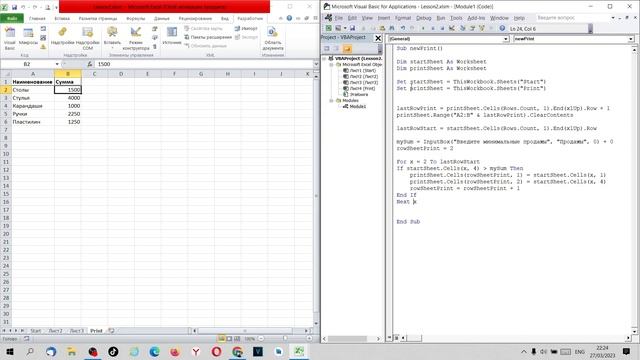Click the Импорт XML button
The height and width of the screenshot is (360, 640).
coord(246,29)
